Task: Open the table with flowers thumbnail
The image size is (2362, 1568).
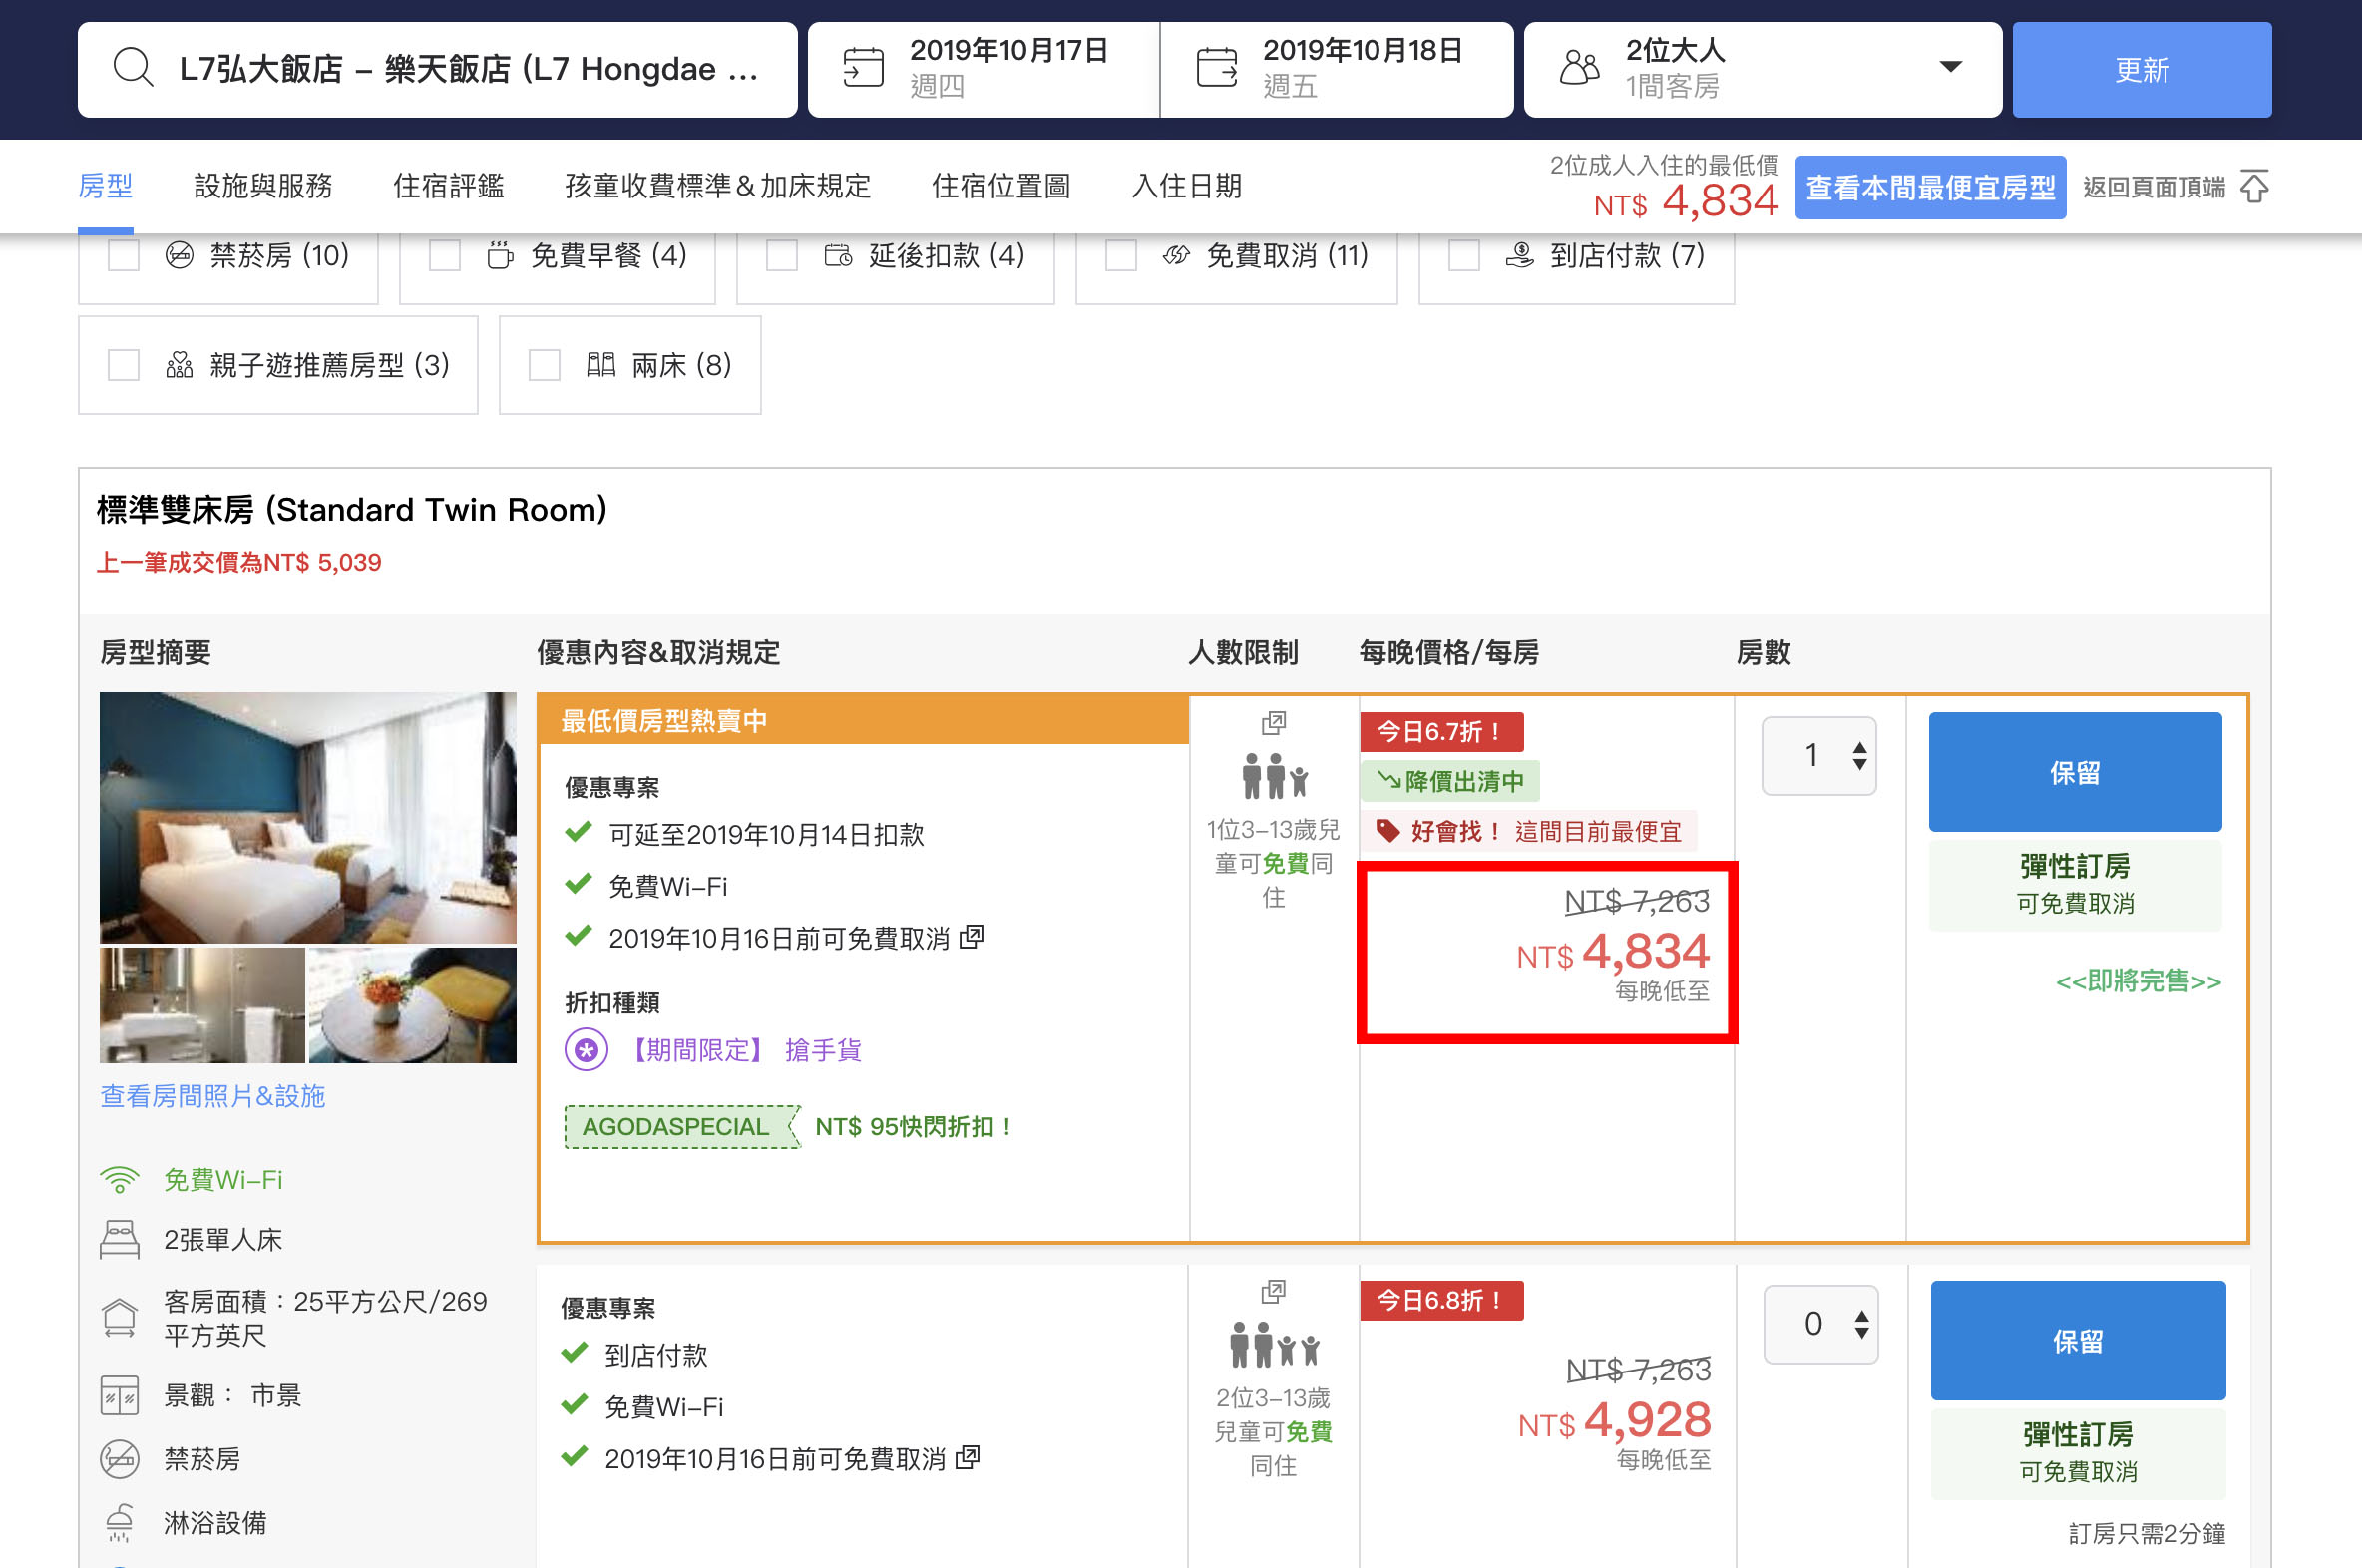Action: (x=413, y=1005)
